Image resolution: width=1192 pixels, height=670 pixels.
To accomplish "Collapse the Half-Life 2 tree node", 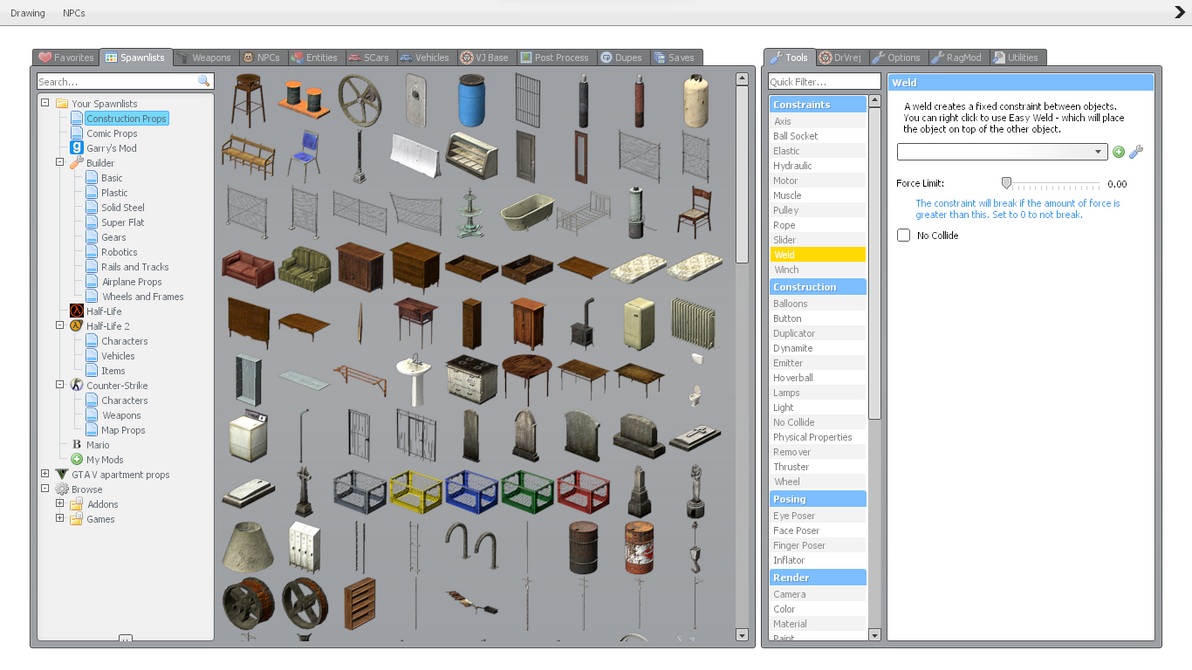I will [60, 325].
